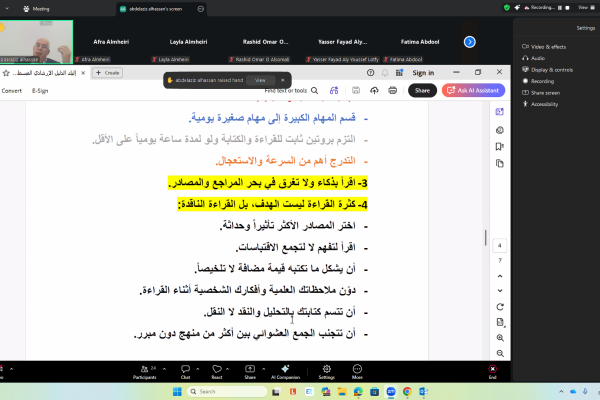Click the page display icon in the right rail
This screenshot has width=600, height=400.
500,322
